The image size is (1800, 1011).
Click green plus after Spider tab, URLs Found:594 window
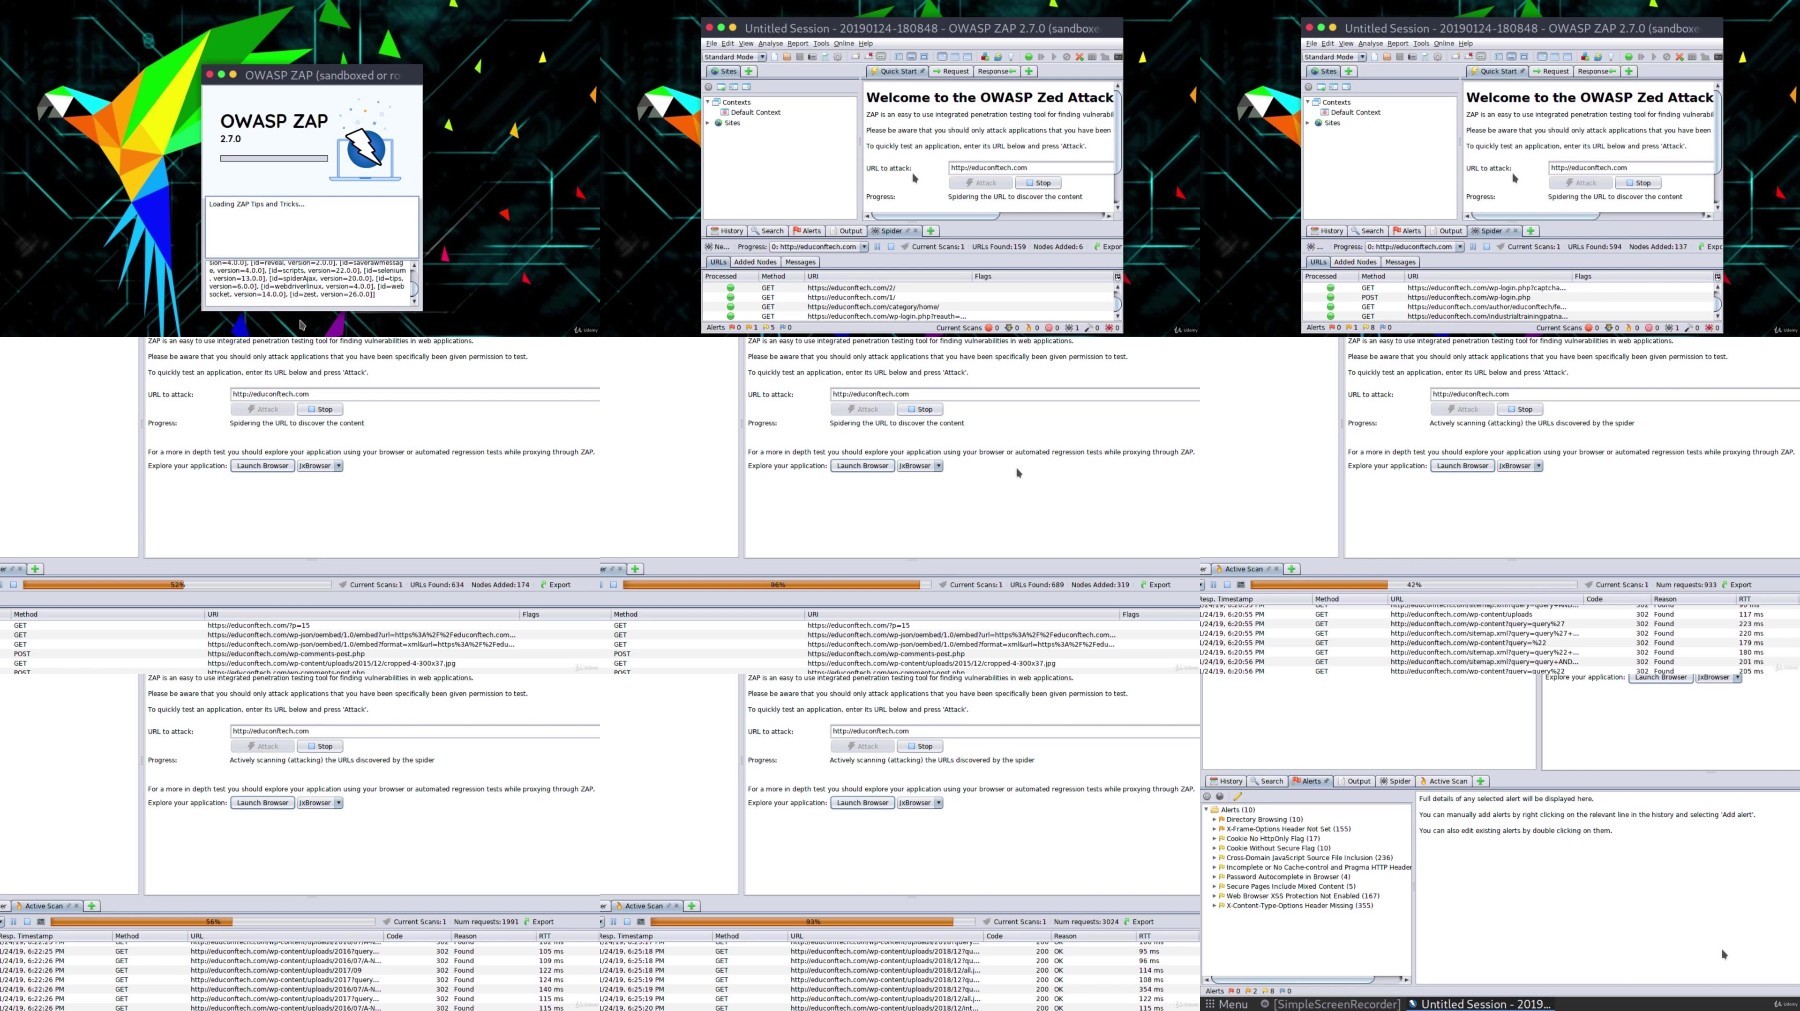(x=1531, y=231)
